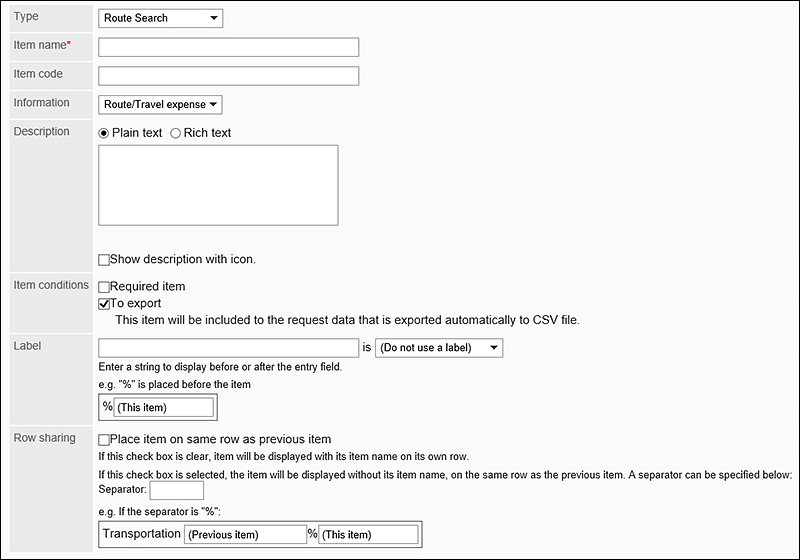
Task: Click the Label text input field
Action: click(229, 348)
